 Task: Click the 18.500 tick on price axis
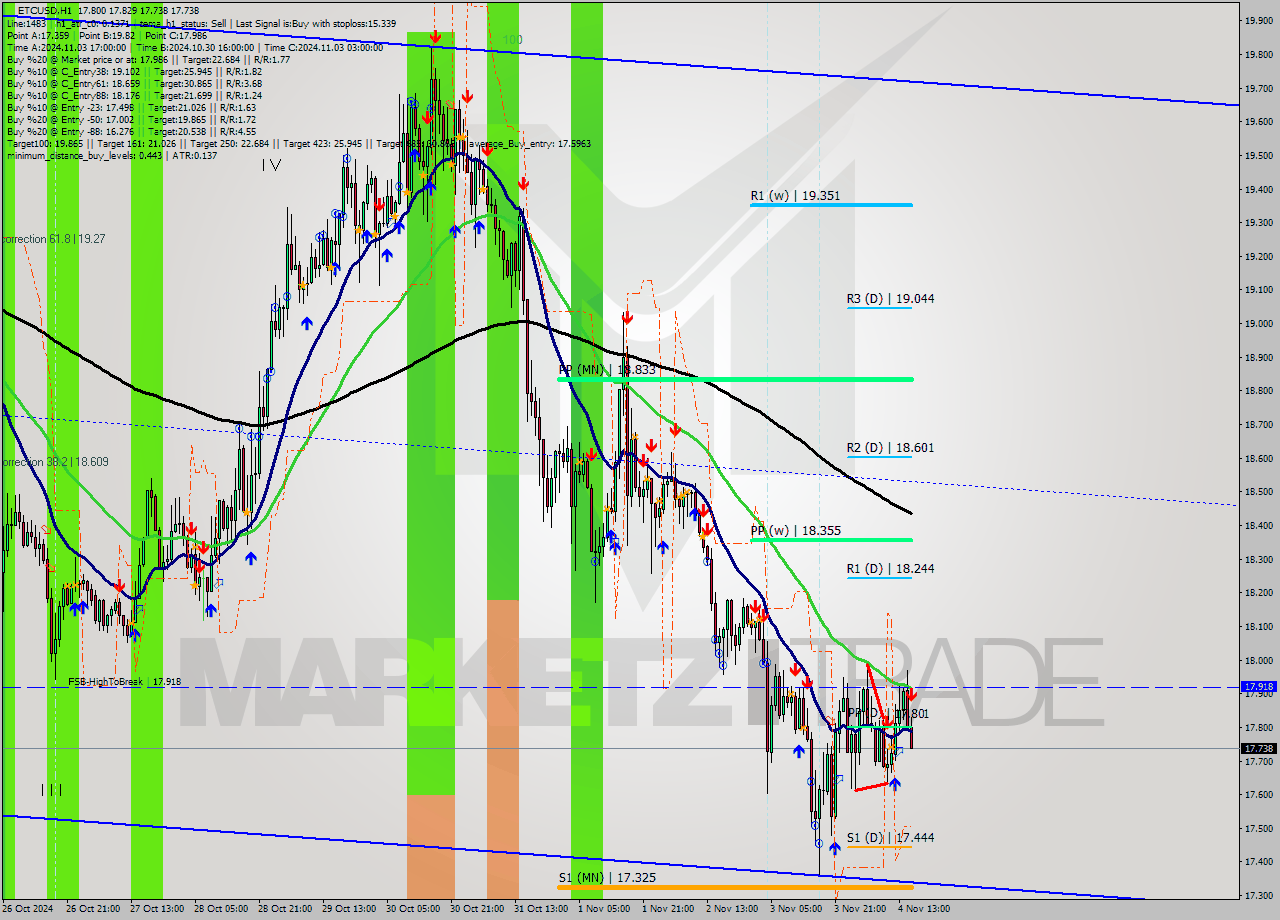point(1257,491)
